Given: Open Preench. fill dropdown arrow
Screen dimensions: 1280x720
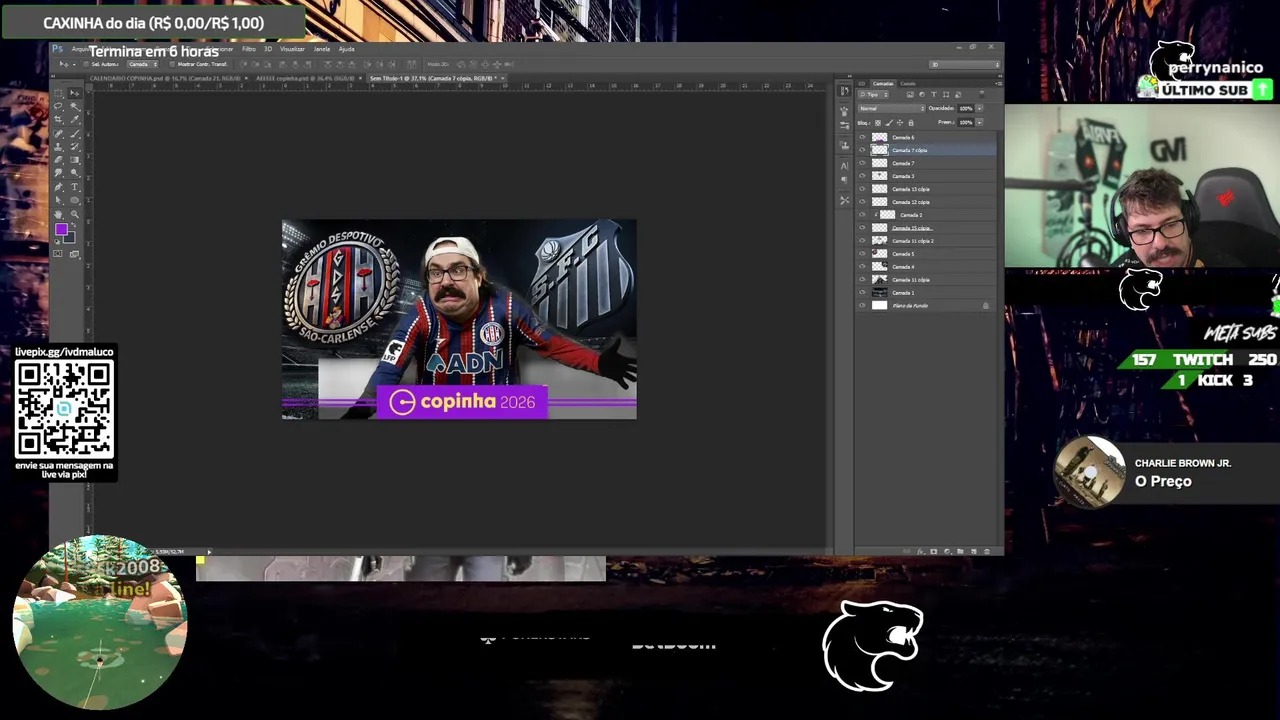Looking at the screenshot, I should 979,122.
